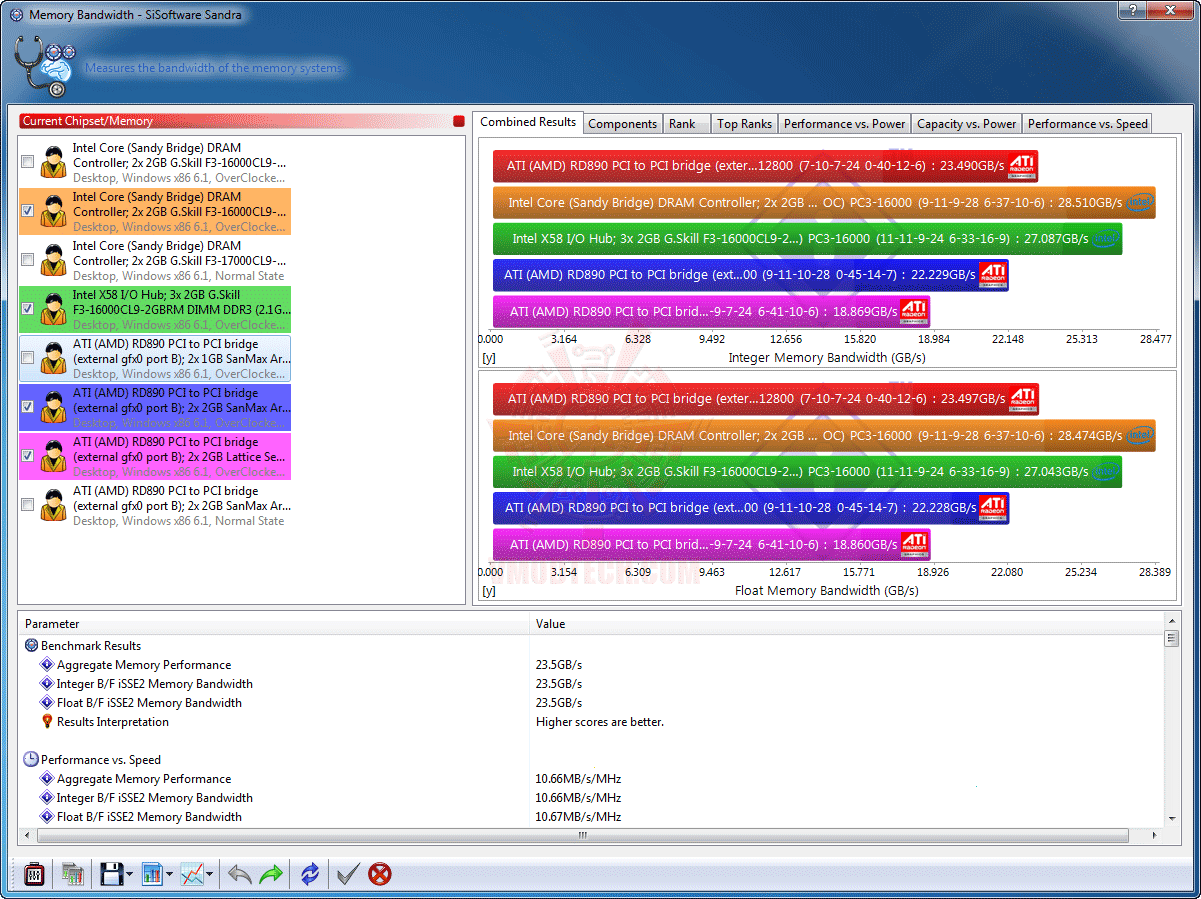Uncheck the green Intel X58 I/O Hub entry
The image size is (1201, 899).
tap(28, 309)
